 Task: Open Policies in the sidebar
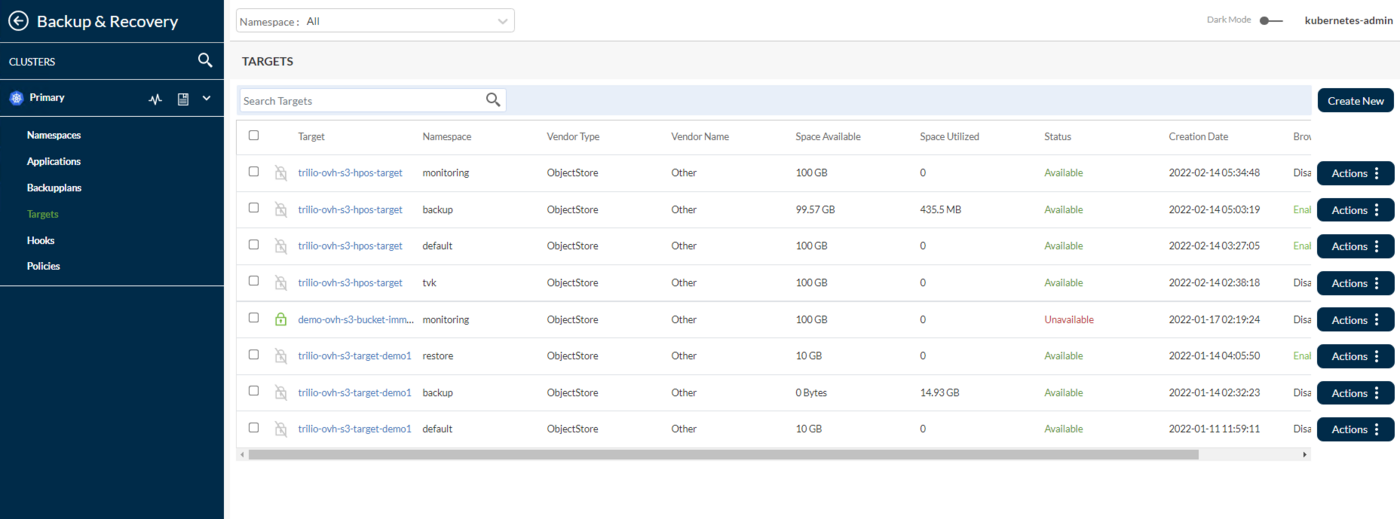(43, 266)
